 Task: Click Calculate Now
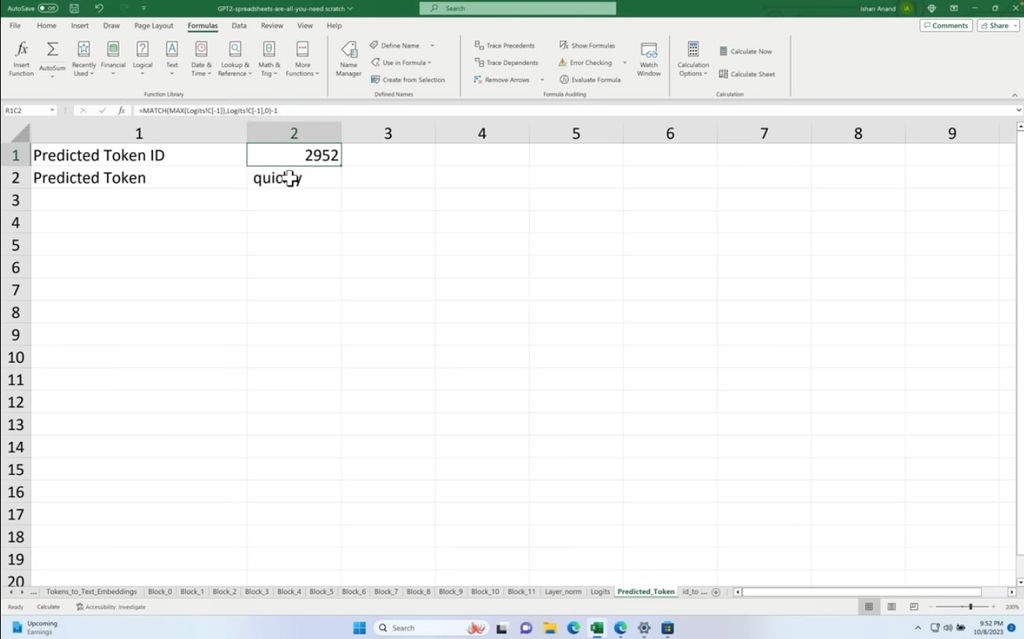748,50
